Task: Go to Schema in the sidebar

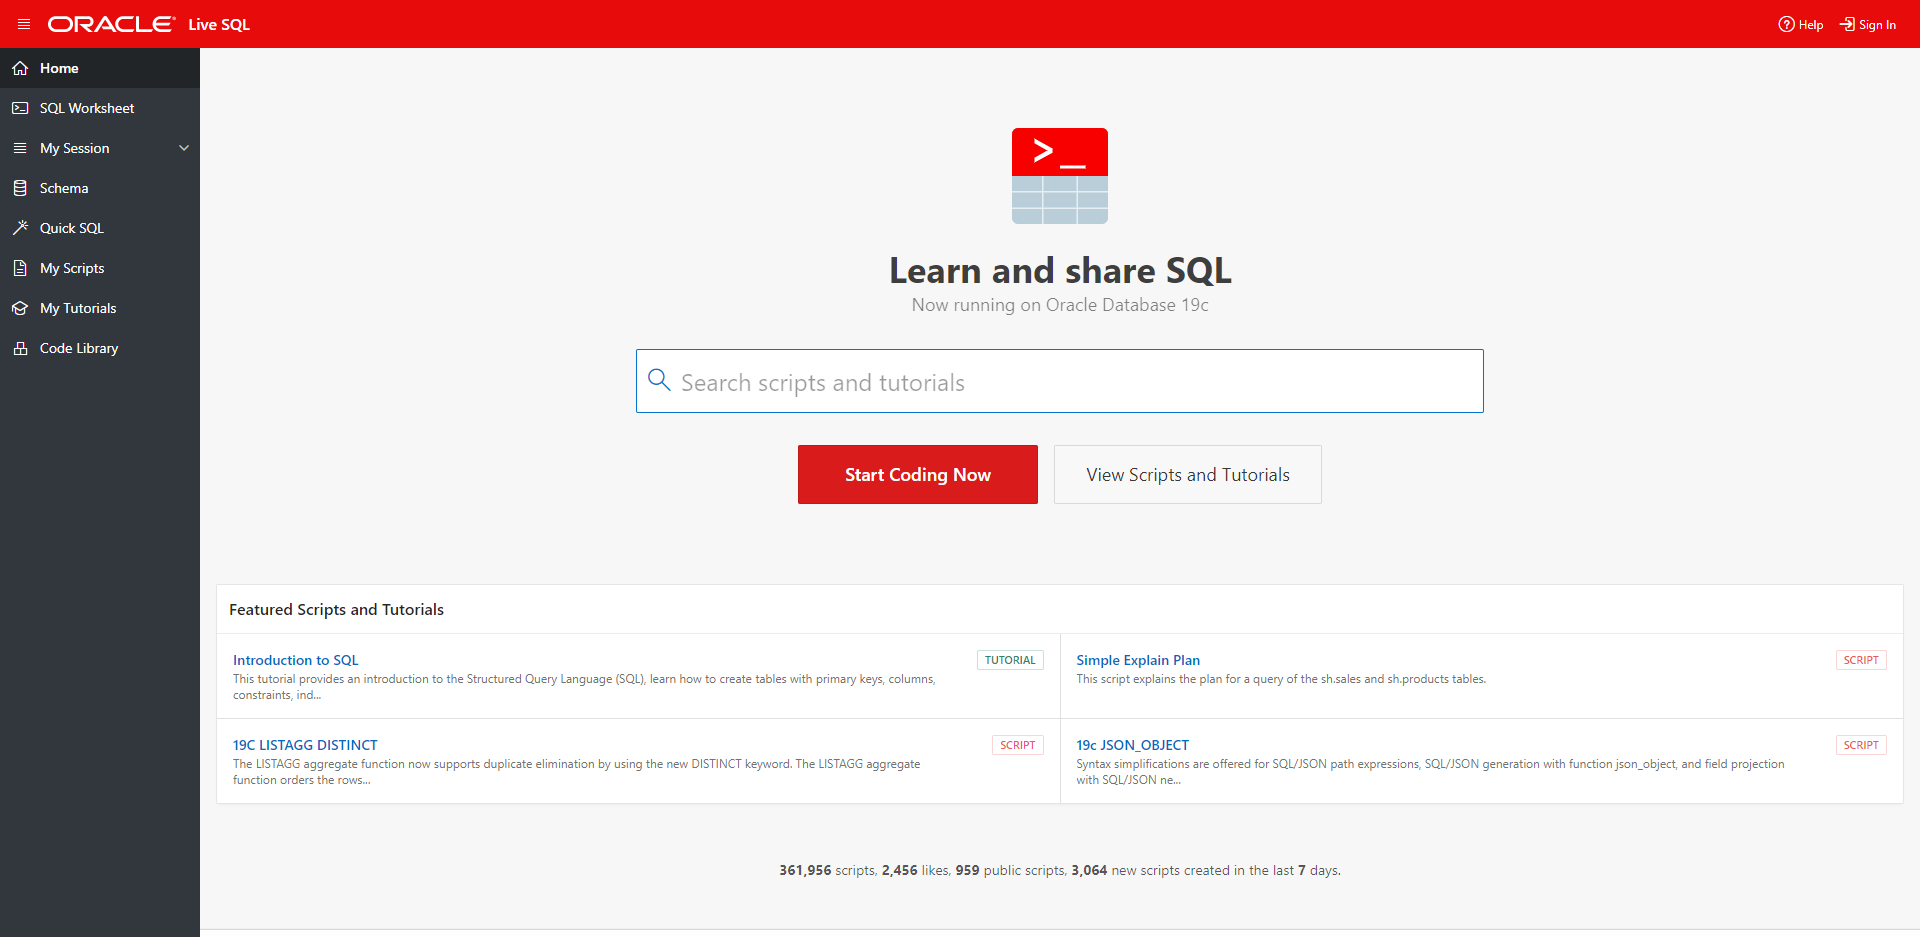Action: pyautogui.click(x=100, y=188)
